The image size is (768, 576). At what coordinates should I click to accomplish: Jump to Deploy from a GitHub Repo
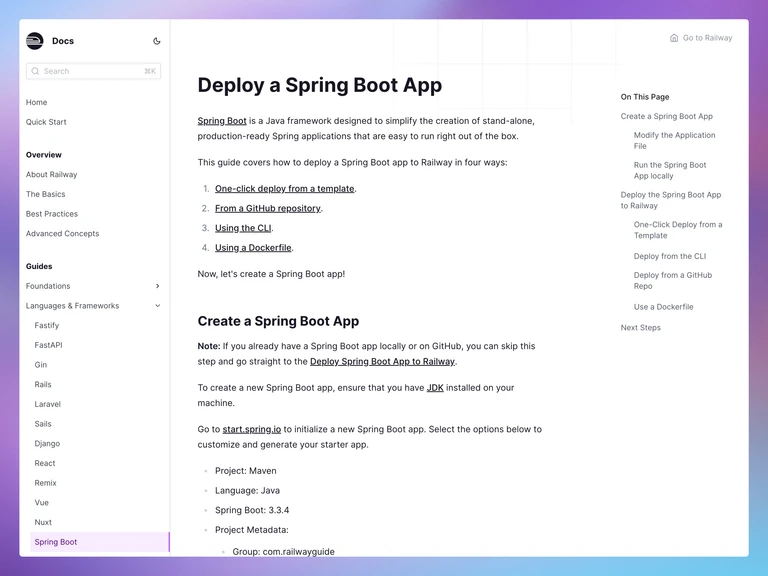[x=673, y=281]
